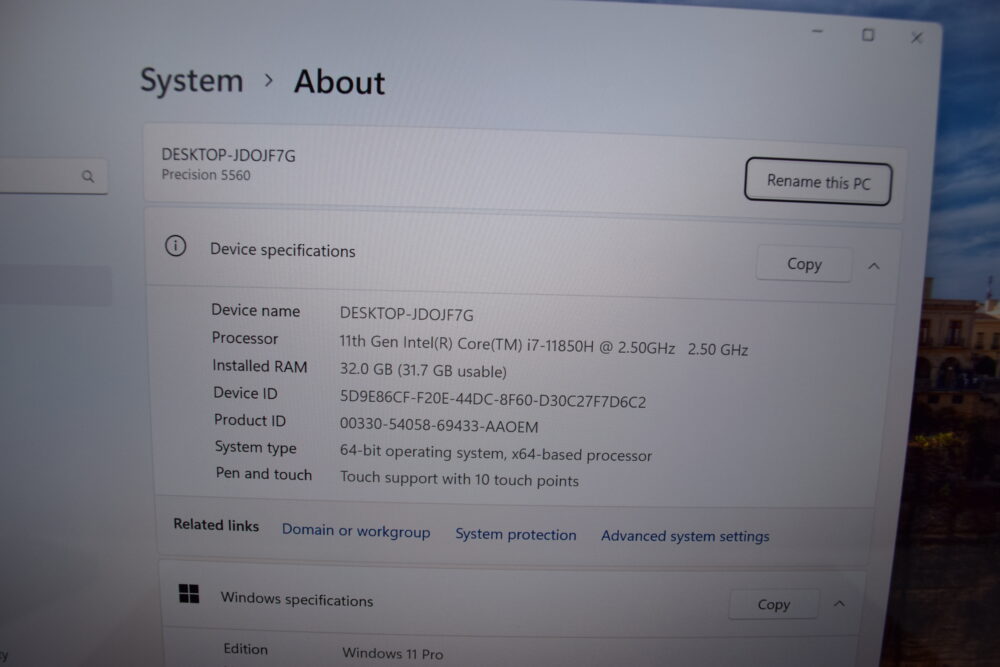Select the 64-bit operating system value
This screenshot has height=667, width=1000.
coord(496,453)
